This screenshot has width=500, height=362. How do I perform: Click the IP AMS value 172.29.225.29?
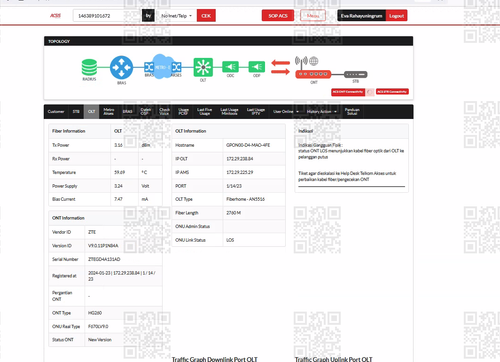239,172
